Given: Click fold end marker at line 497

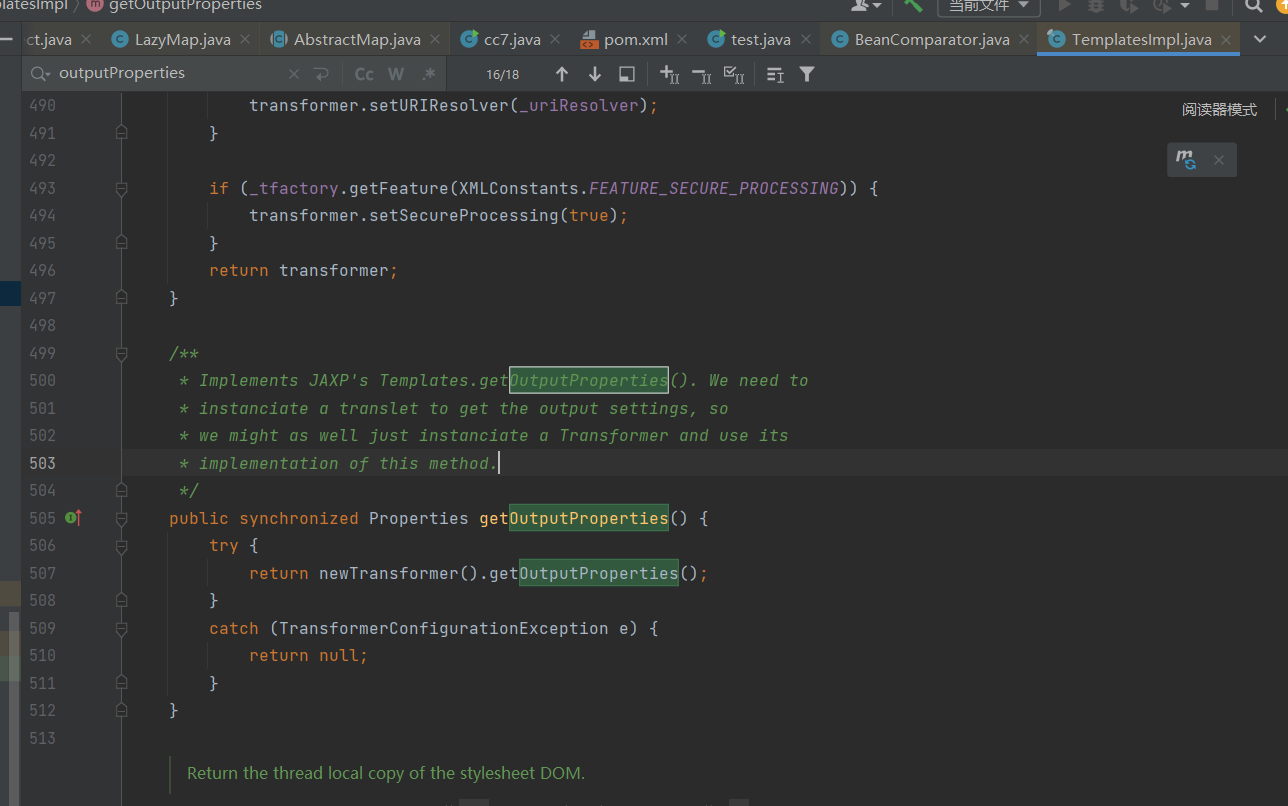Looking at the screenshot, I should (121, 298).
